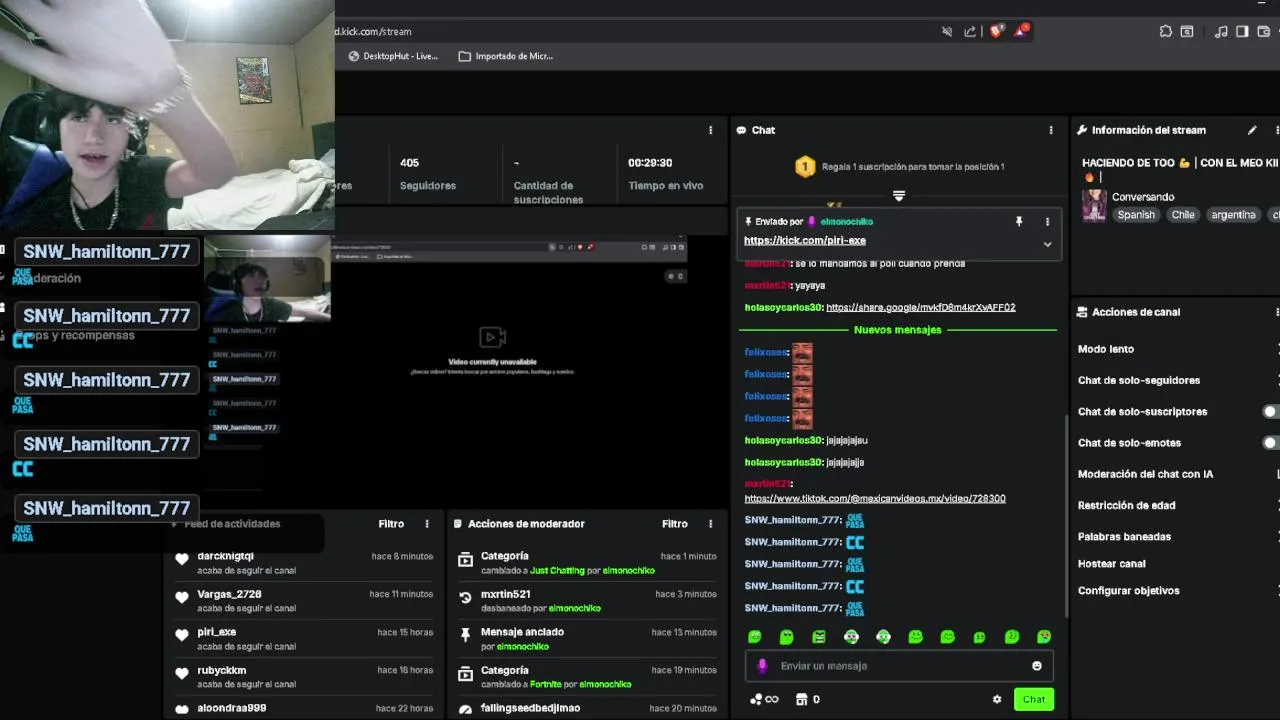The image size is (1280, 720).
Task: Click username elmonochiko on pinned message
Action: [x=846, y=222]
